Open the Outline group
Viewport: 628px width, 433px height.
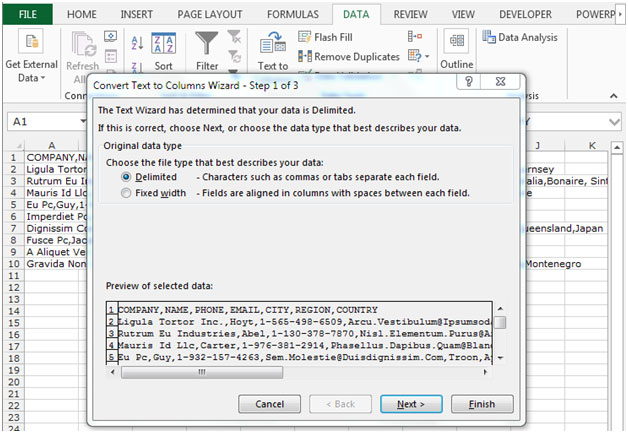point(457,50)
